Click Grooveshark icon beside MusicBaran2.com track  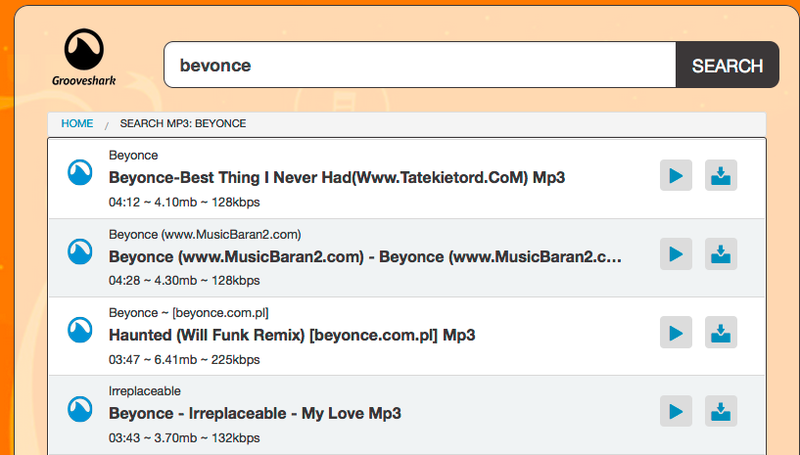point(80,251)
